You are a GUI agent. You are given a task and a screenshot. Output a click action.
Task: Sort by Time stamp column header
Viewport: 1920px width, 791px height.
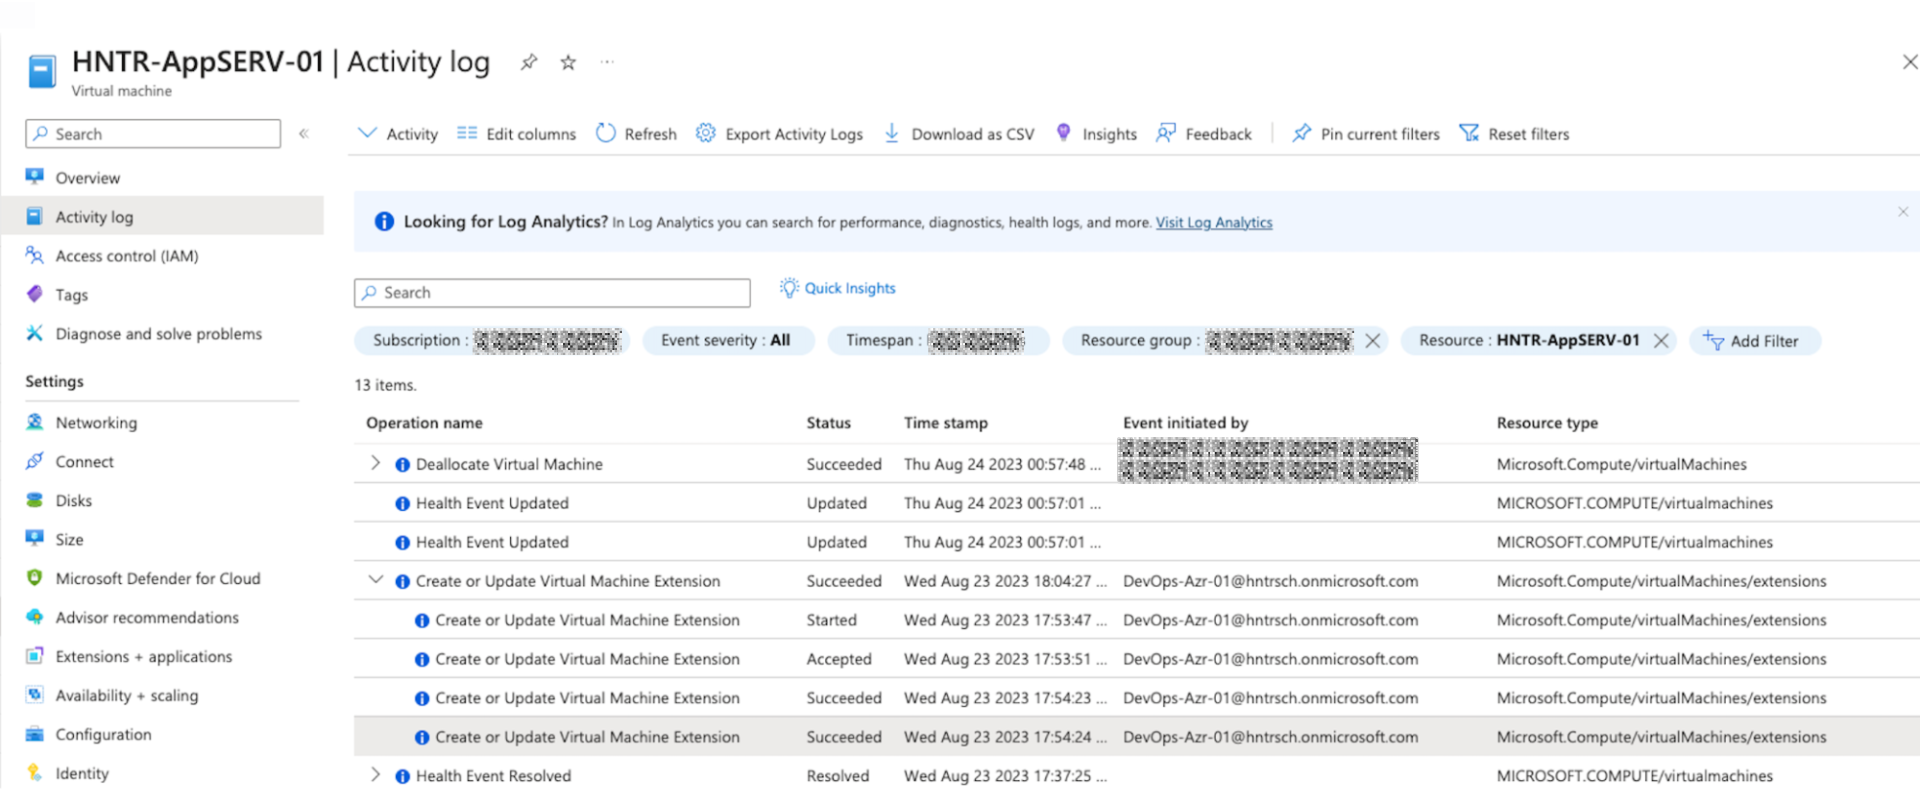pyautogui.click(x=946, y=423)
